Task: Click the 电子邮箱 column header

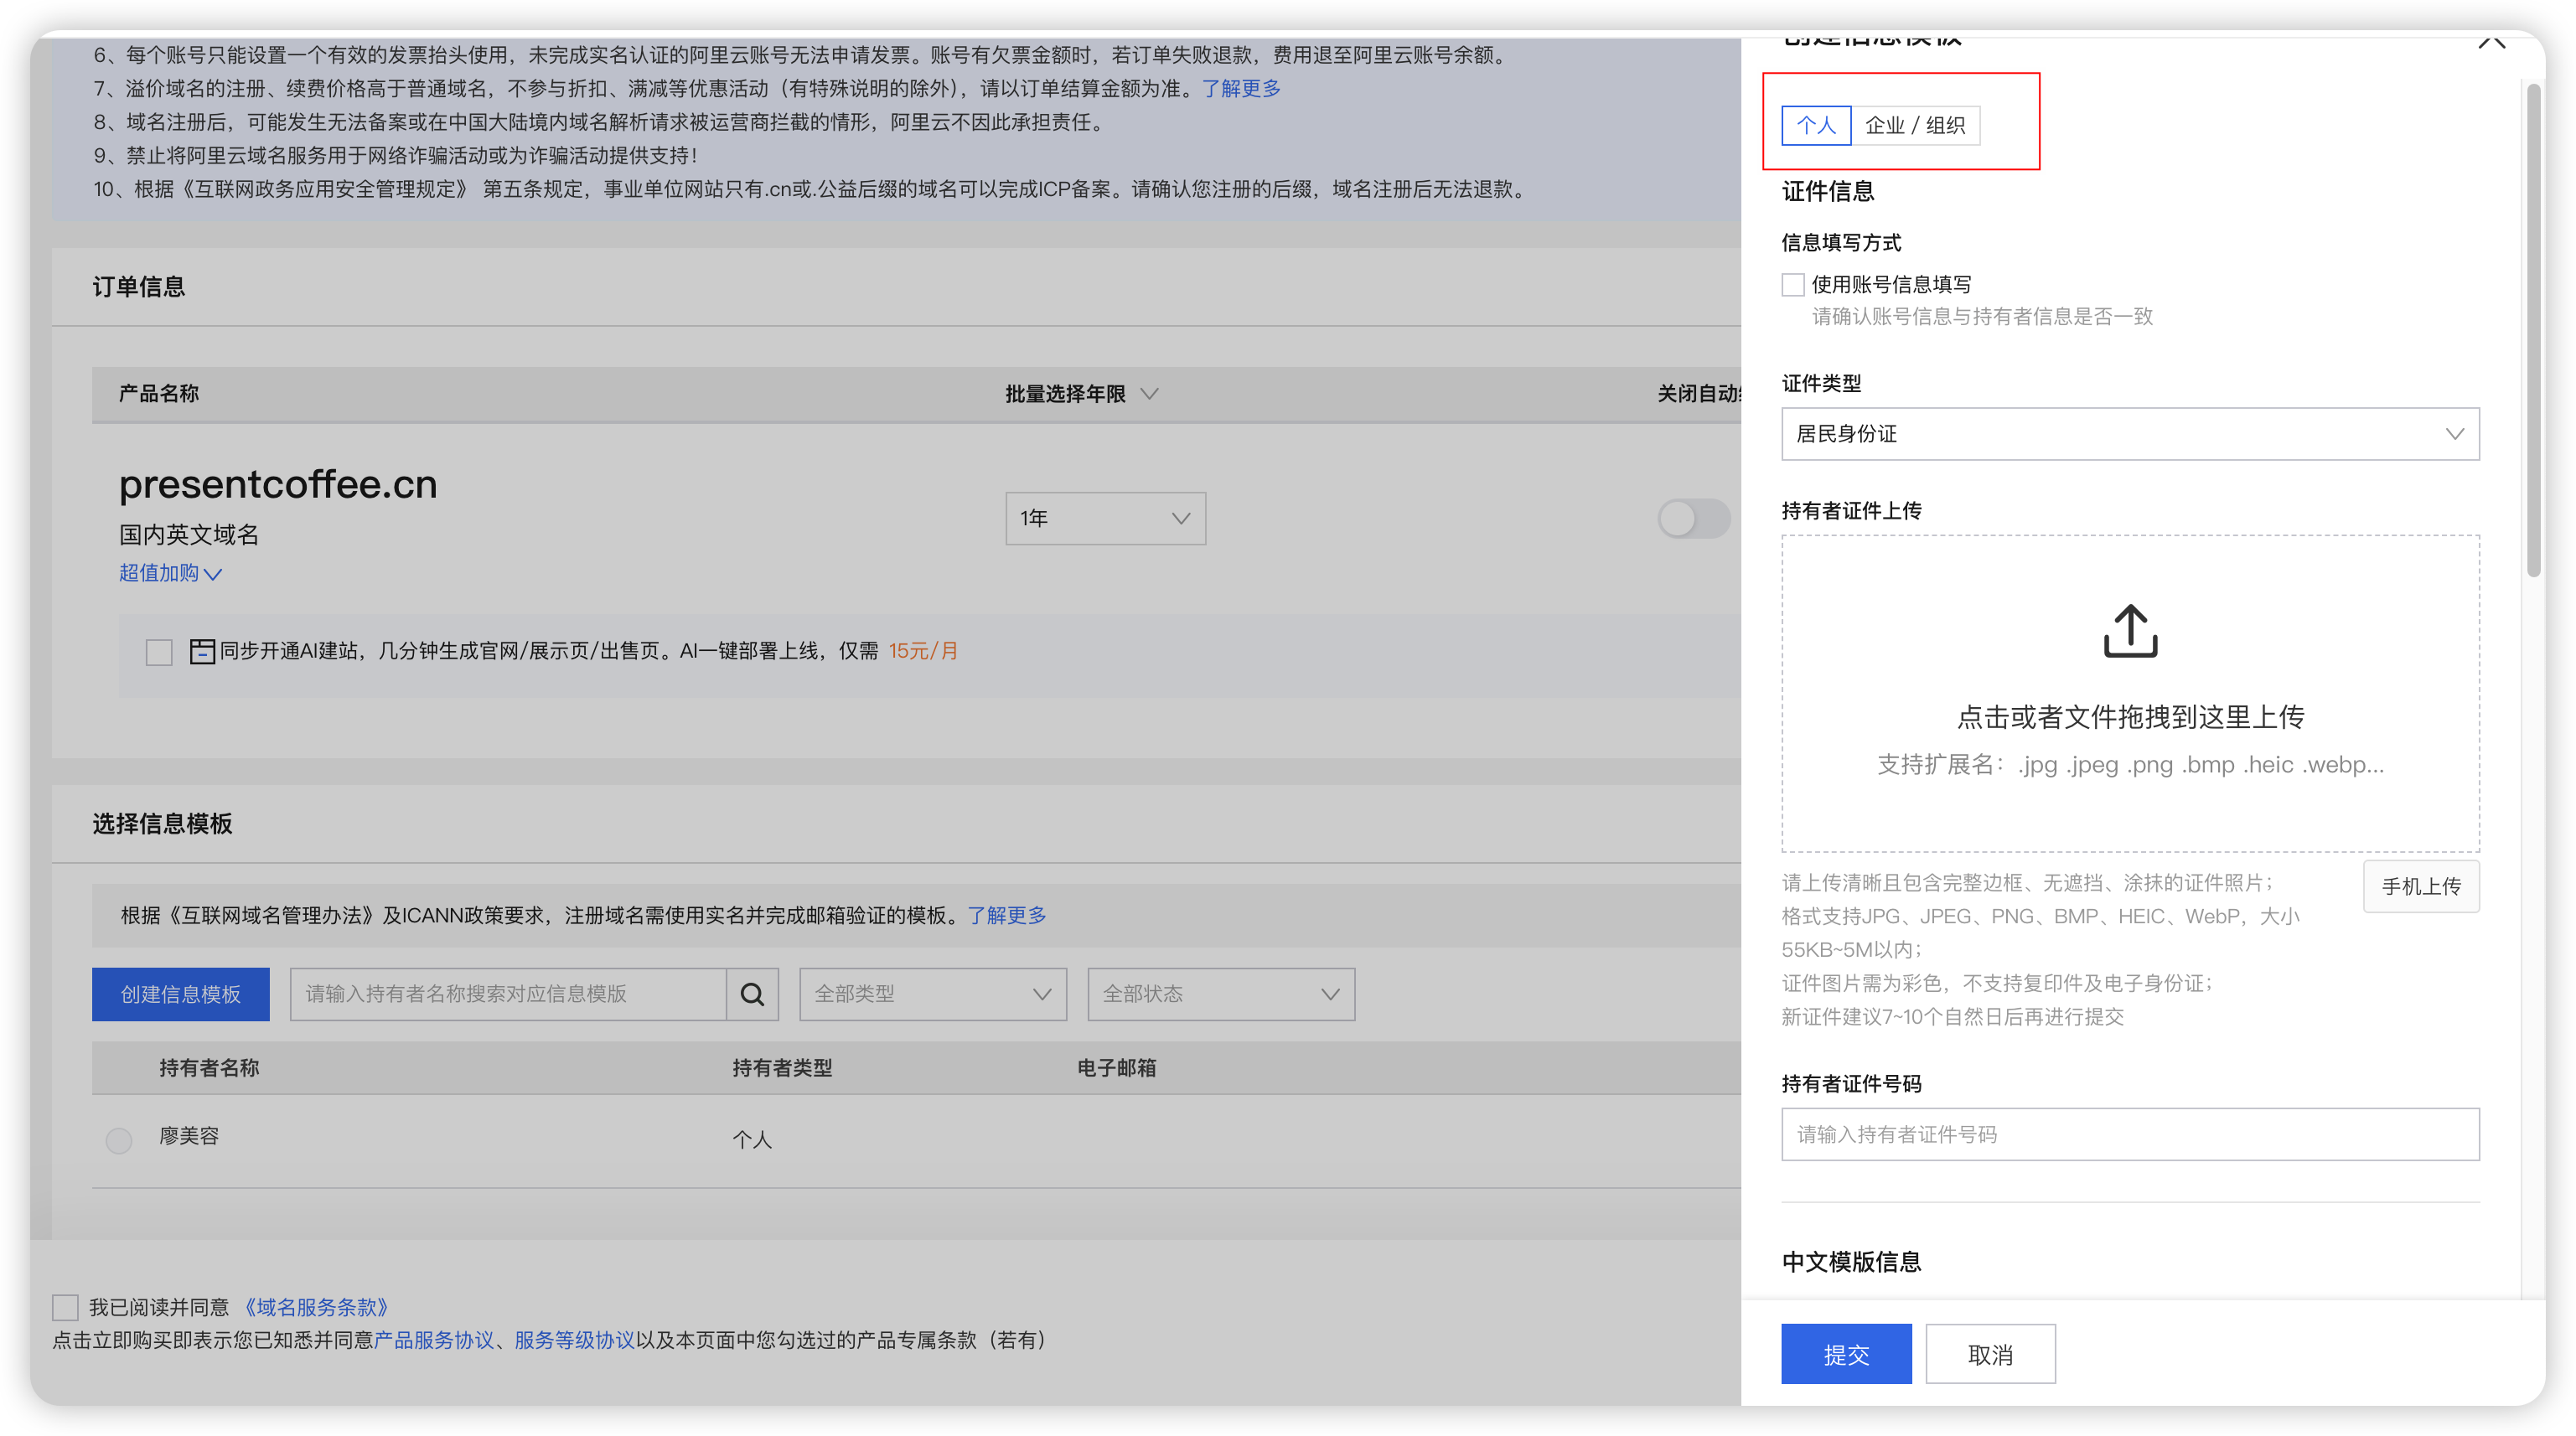Action: (x=1116, y=1068)
